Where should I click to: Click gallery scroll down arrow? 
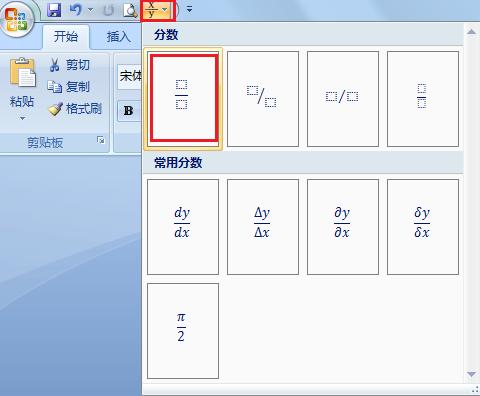point(471,374)
